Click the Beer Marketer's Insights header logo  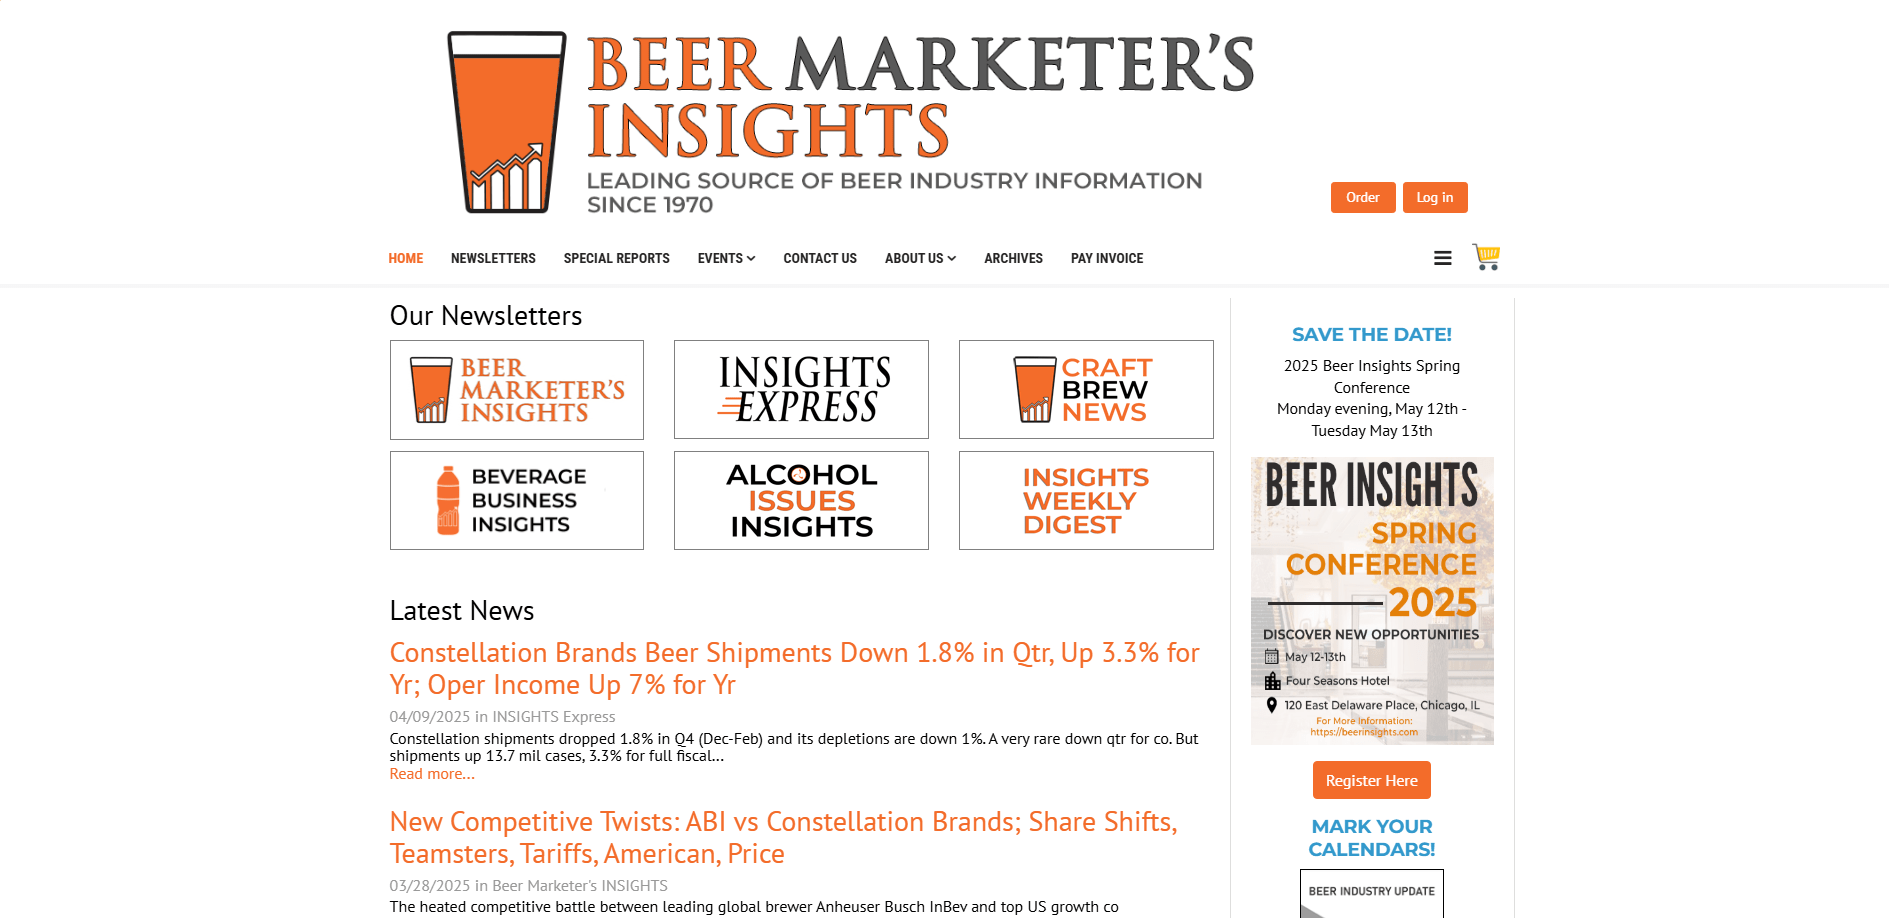click(x=850, y=122)
